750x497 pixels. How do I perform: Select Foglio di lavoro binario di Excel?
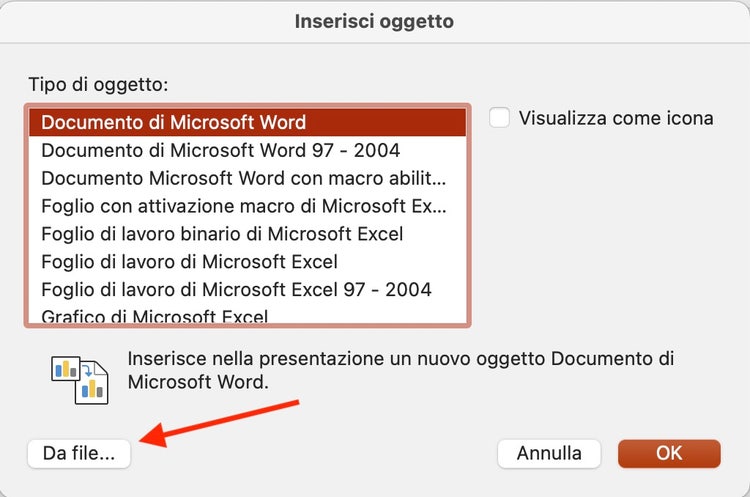(222, 235)
